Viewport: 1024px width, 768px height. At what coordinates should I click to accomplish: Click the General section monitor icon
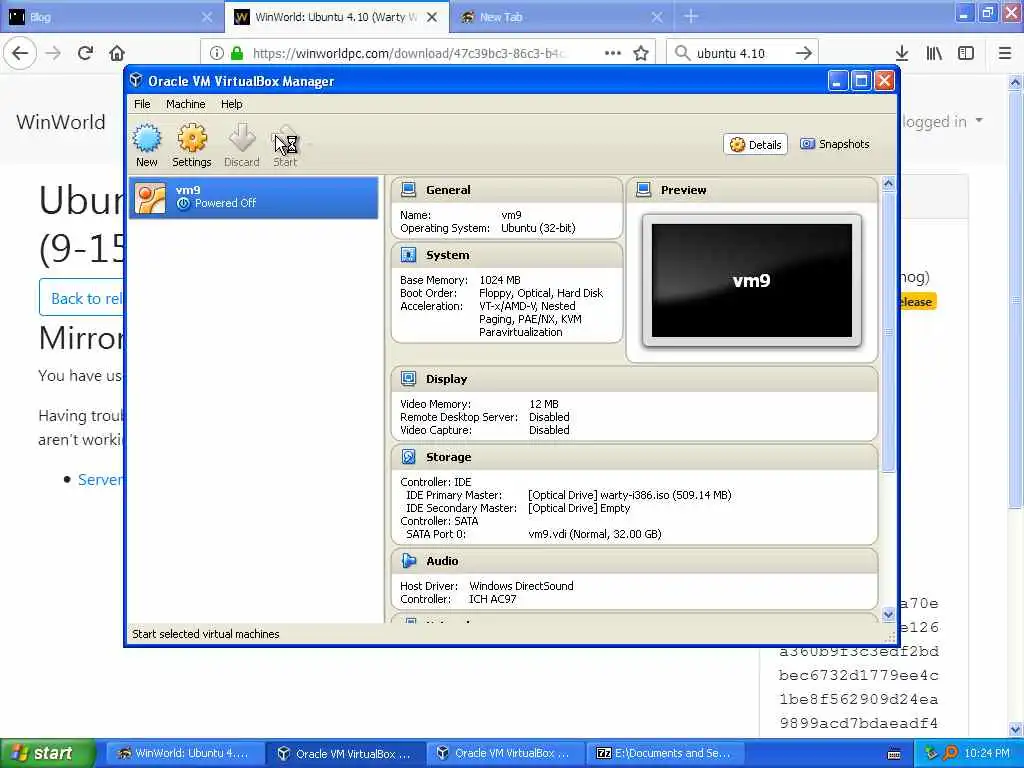point(409,190)
